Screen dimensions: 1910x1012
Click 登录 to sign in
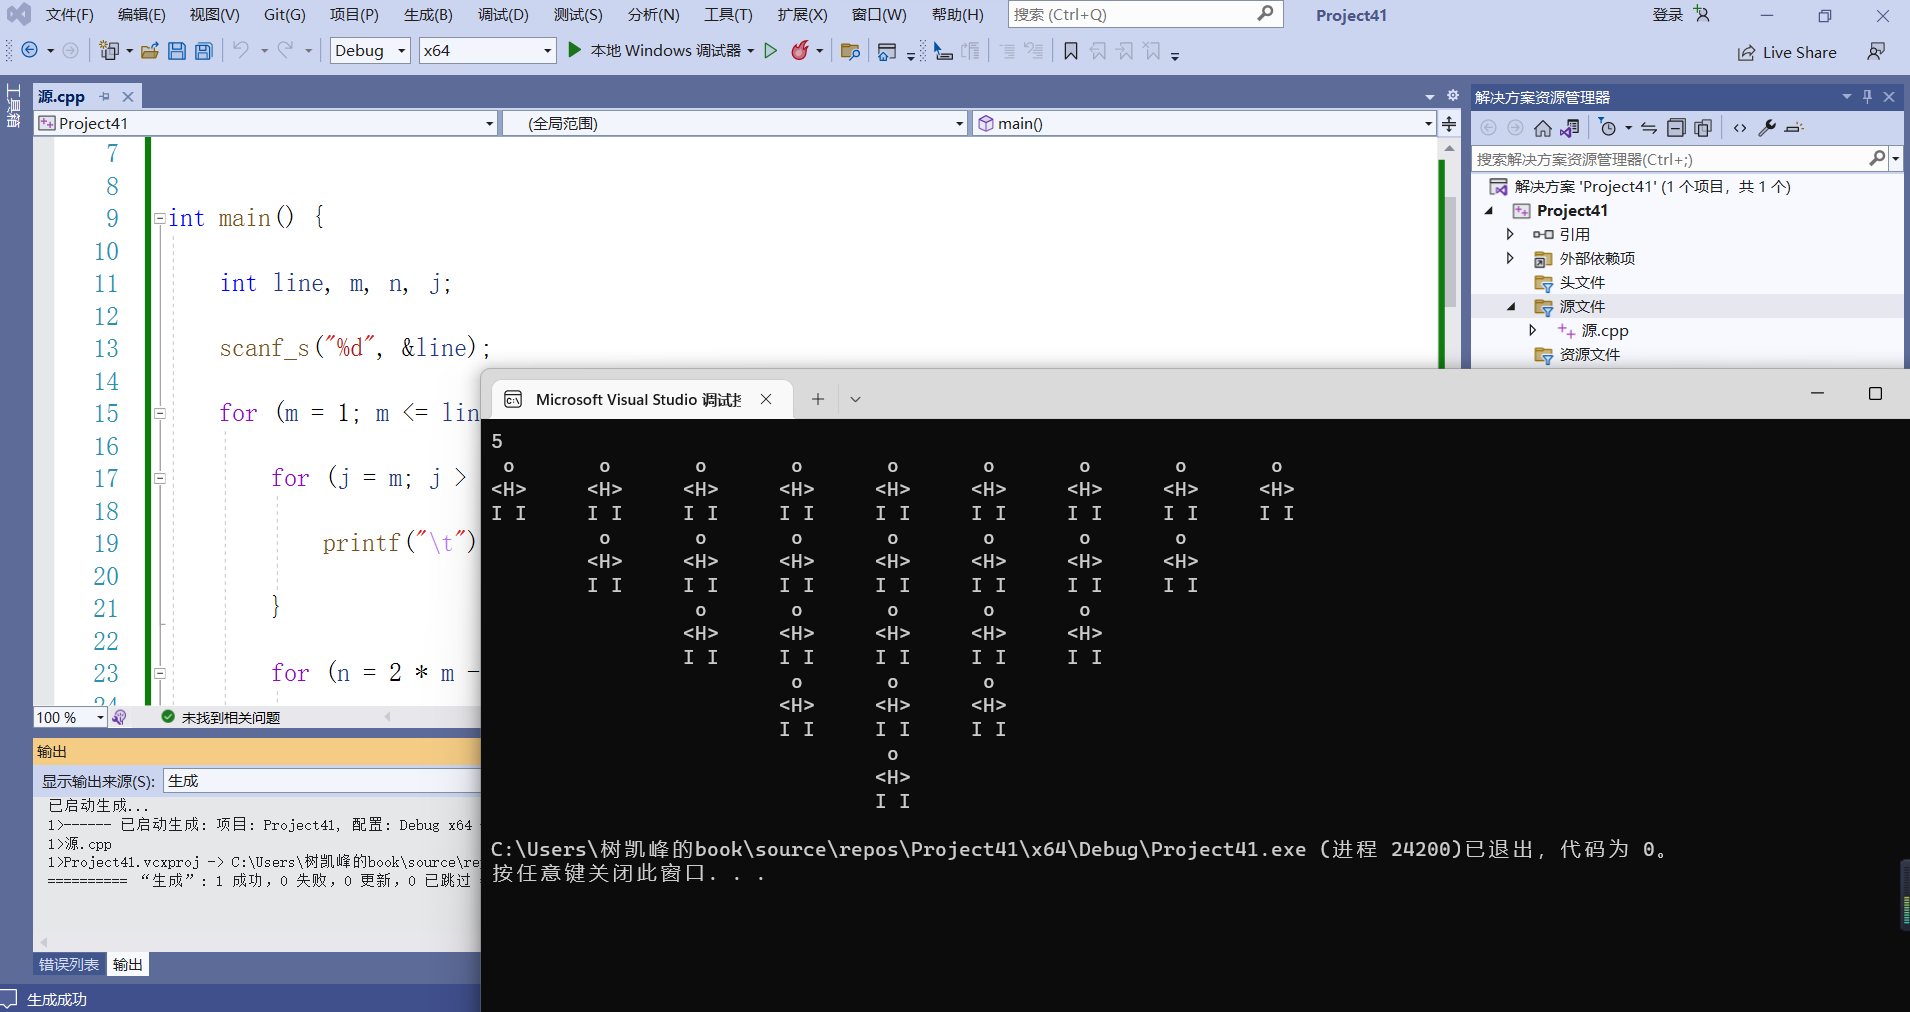(x=1667, y=15)
